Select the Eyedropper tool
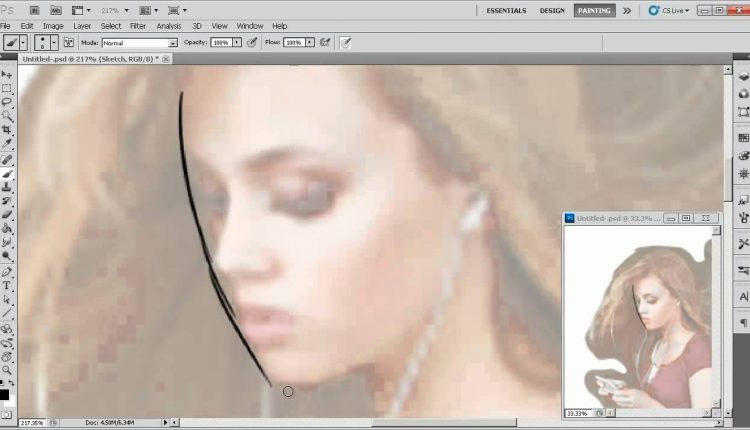 click(7, 143)
